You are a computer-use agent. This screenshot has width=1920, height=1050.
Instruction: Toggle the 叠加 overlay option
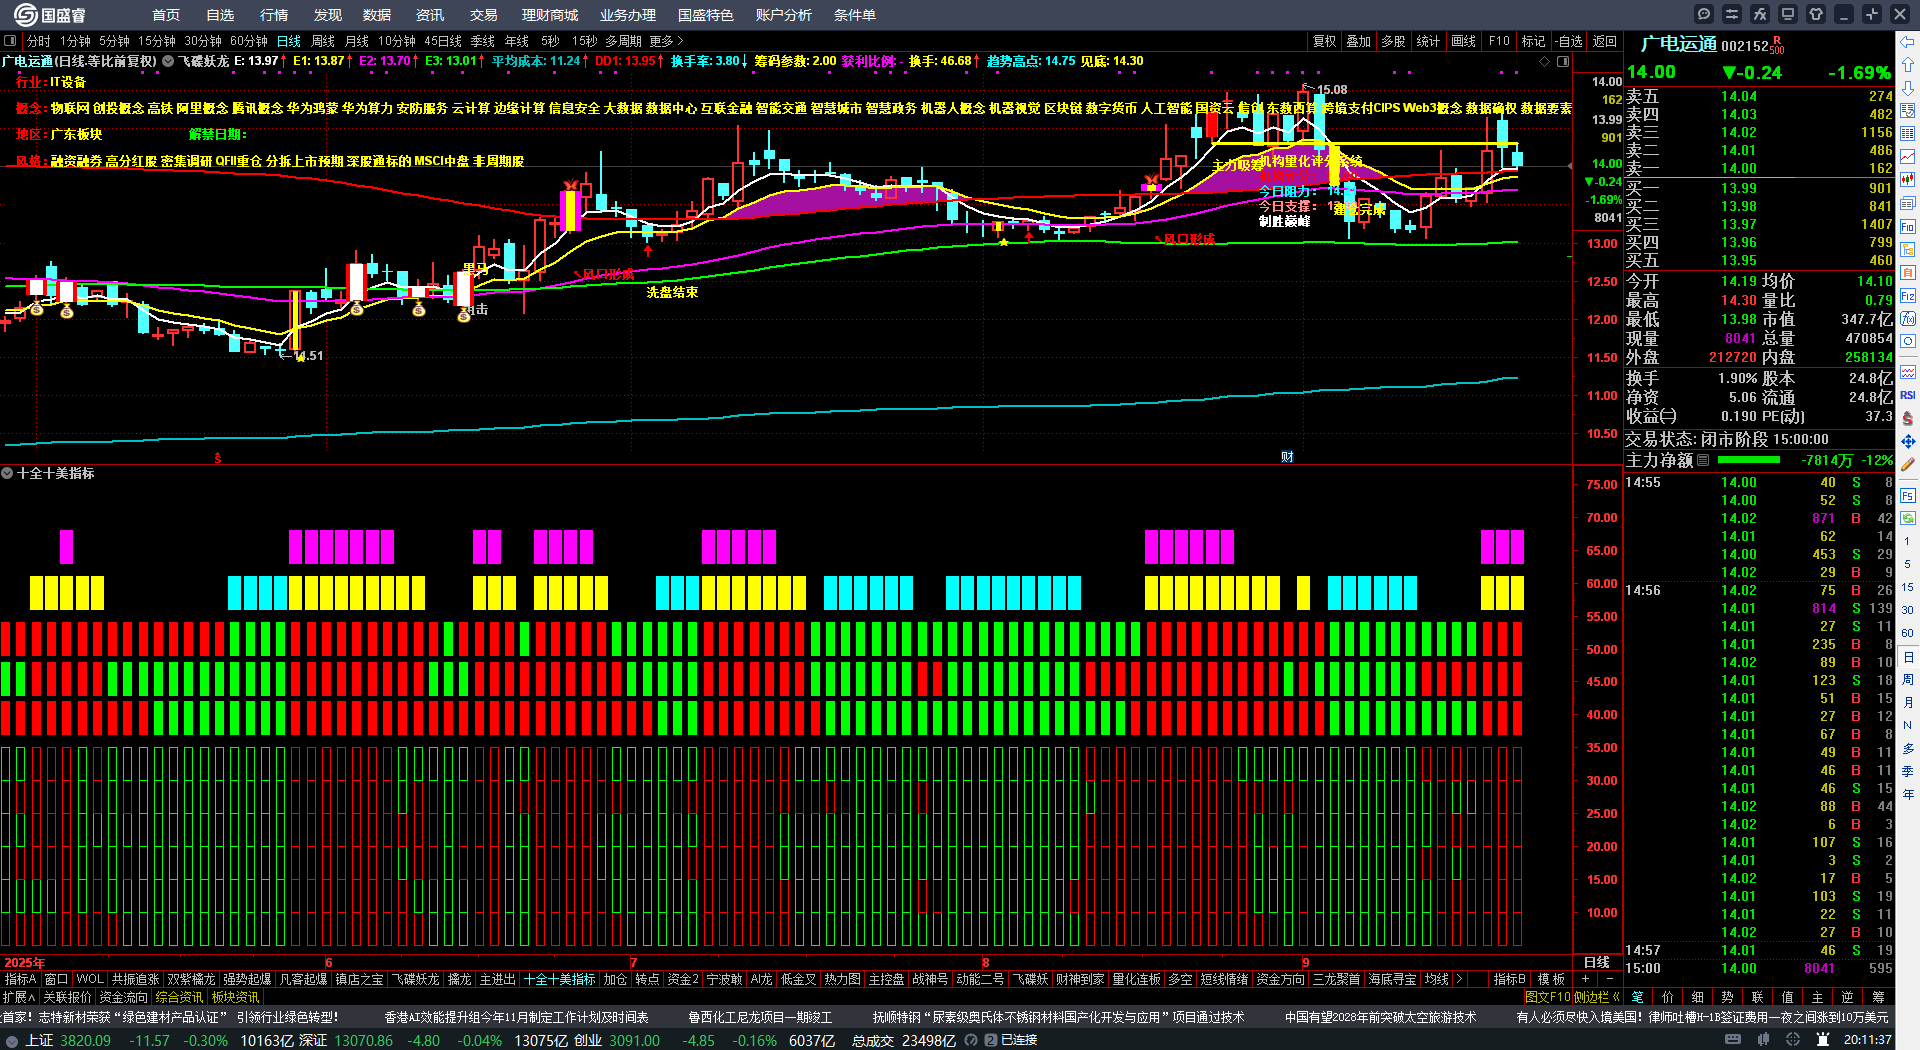tap(1358, 41)
